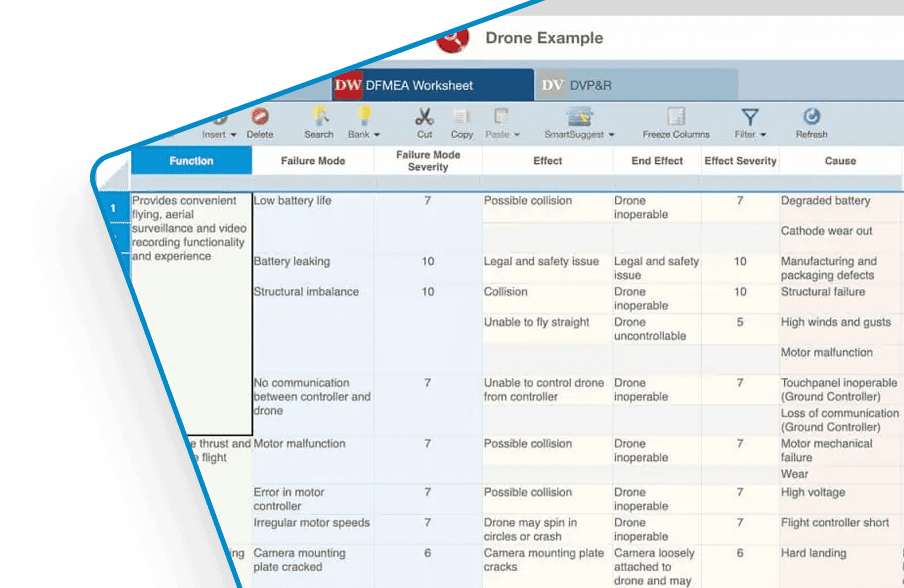Select row number 1 header

tap(113, 208)
